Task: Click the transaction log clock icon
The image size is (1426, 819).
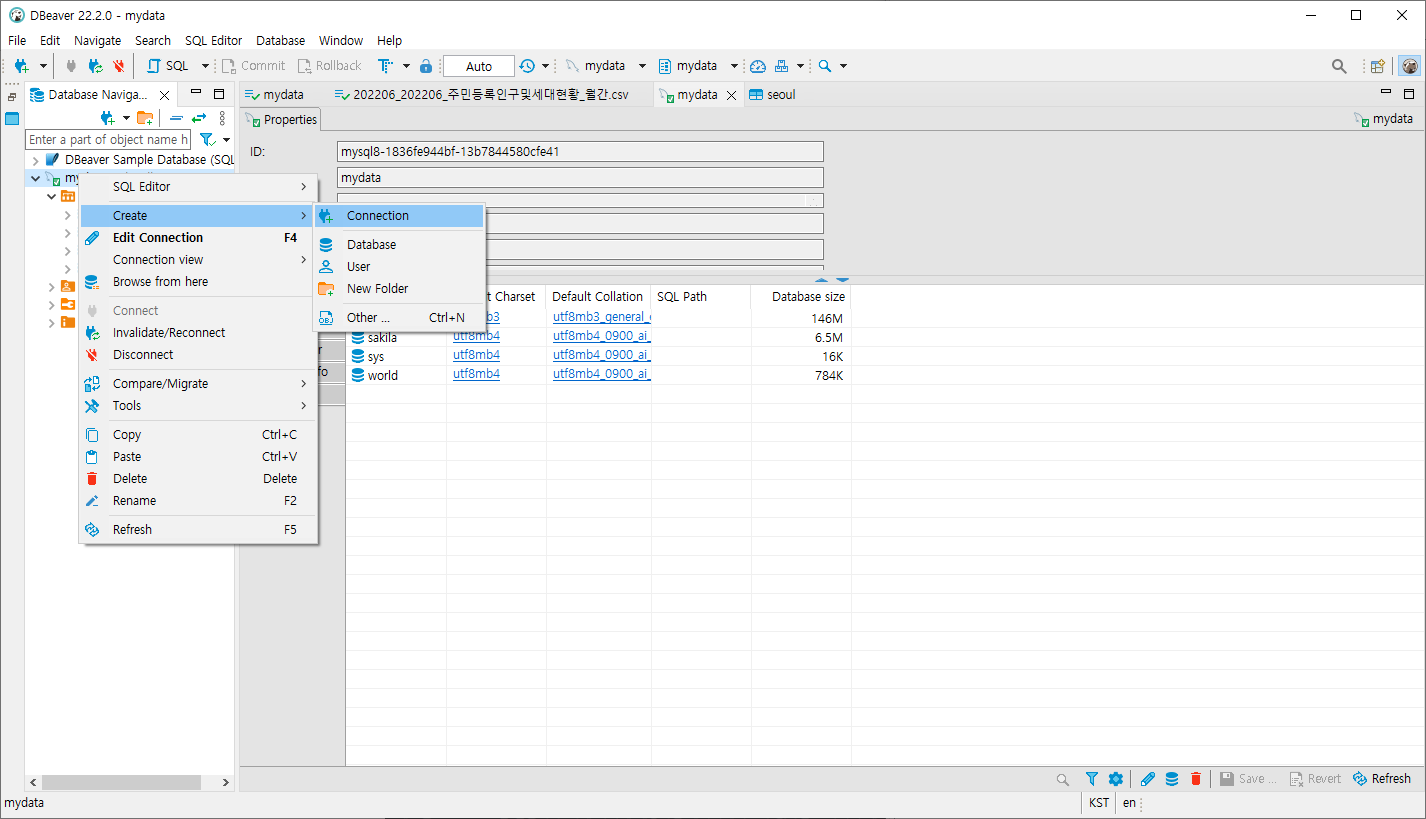Action: 527,66
